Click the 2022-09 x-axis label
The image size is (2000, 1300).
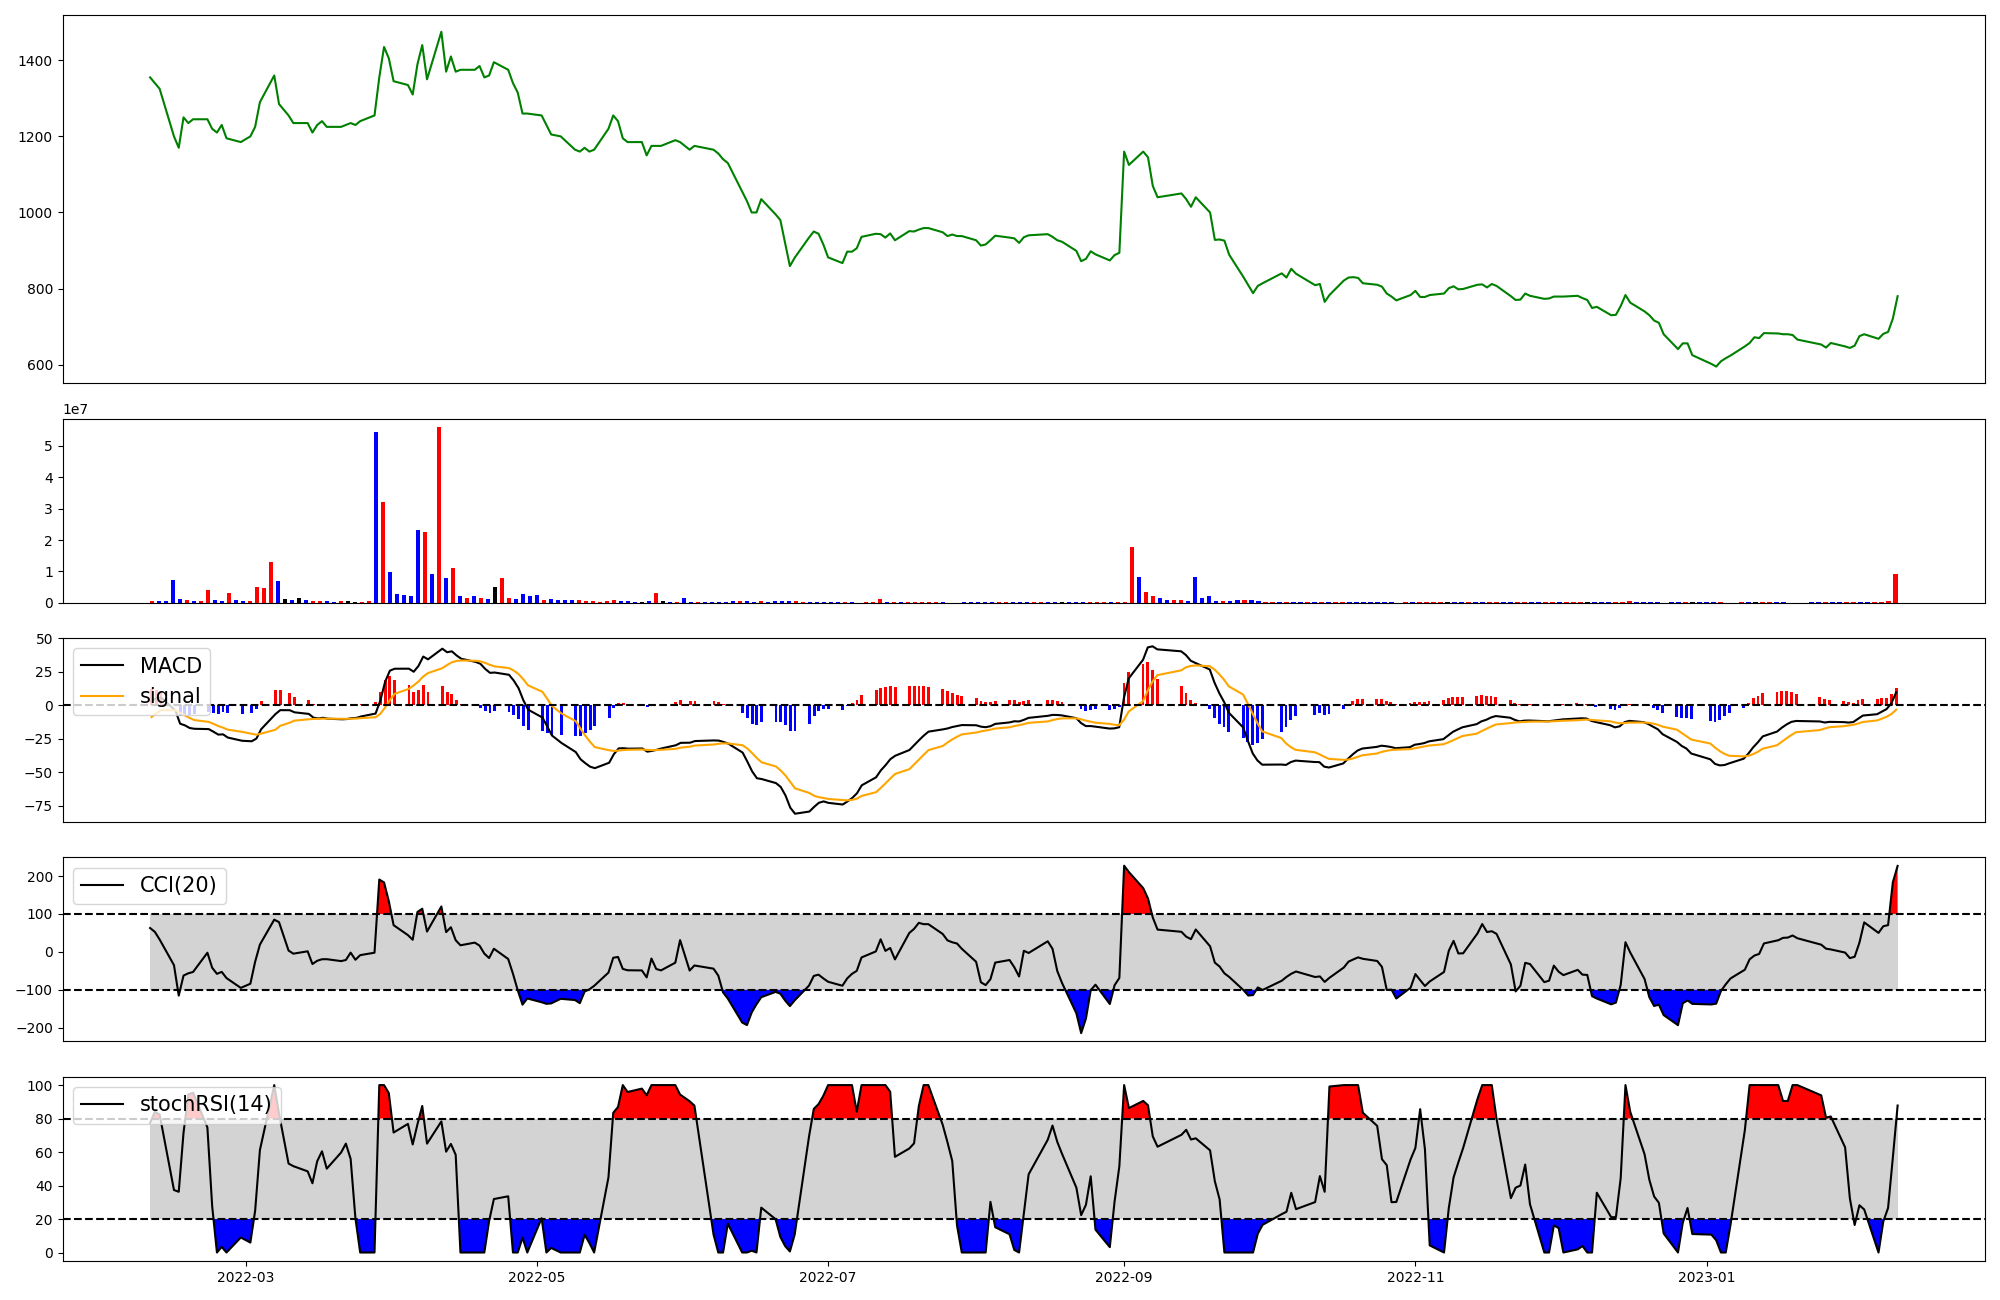[1124, 1277]
